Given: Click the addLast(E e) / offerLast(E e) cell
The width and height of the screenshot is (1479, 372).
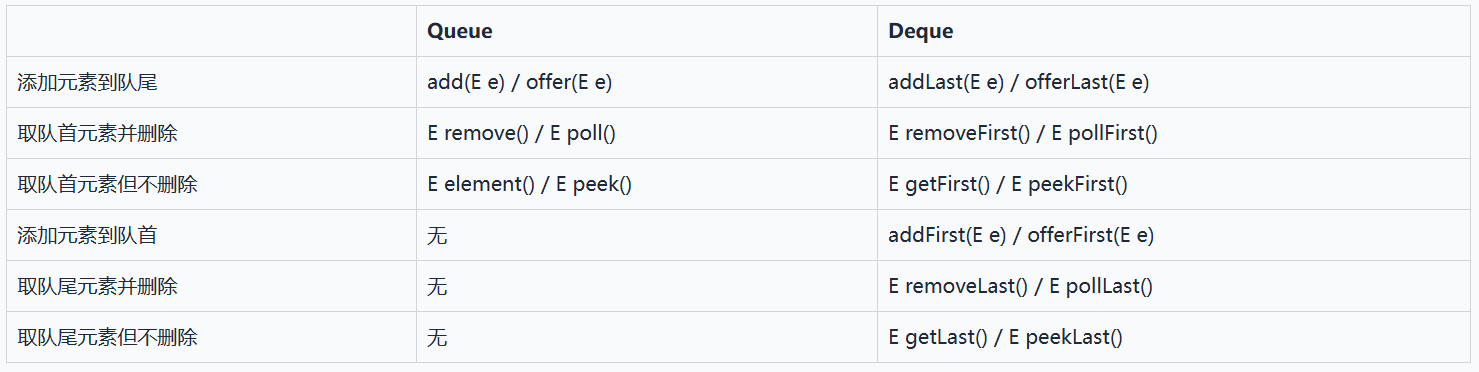Looking at the screenshot, I should tap(1174, 82).
